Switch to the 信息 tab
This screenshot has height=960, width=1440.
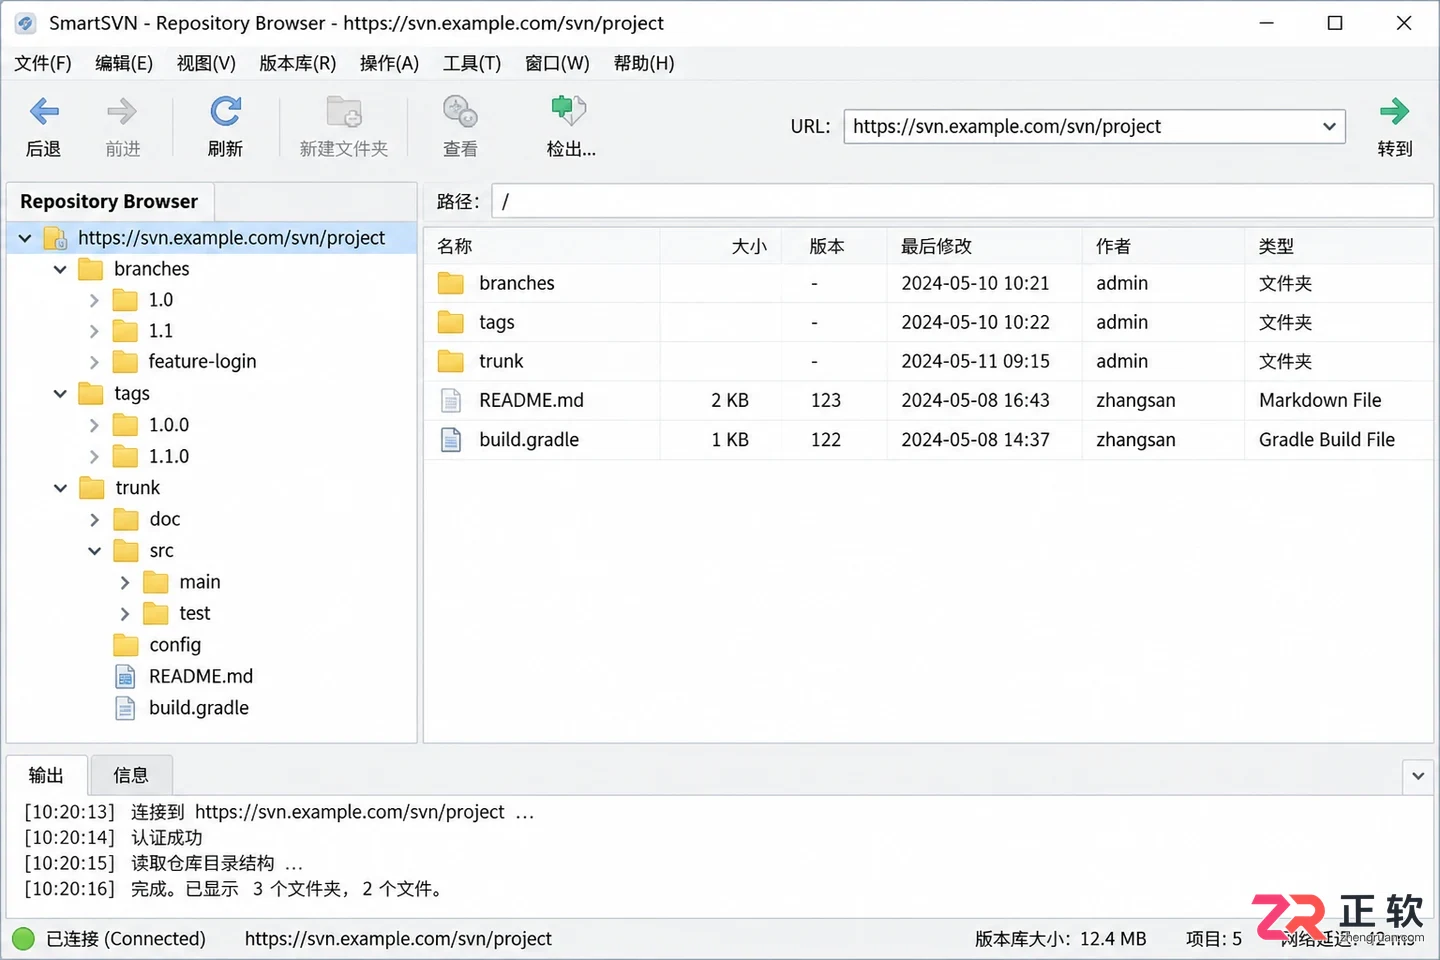coord(131,776)
